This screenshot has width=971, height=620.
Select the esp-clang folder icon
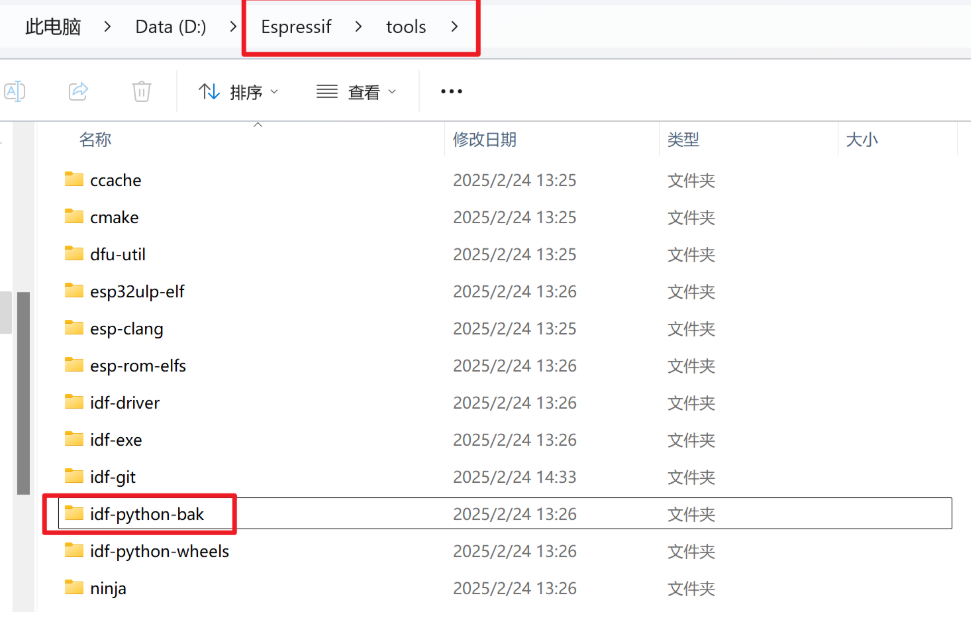point(74,328)
